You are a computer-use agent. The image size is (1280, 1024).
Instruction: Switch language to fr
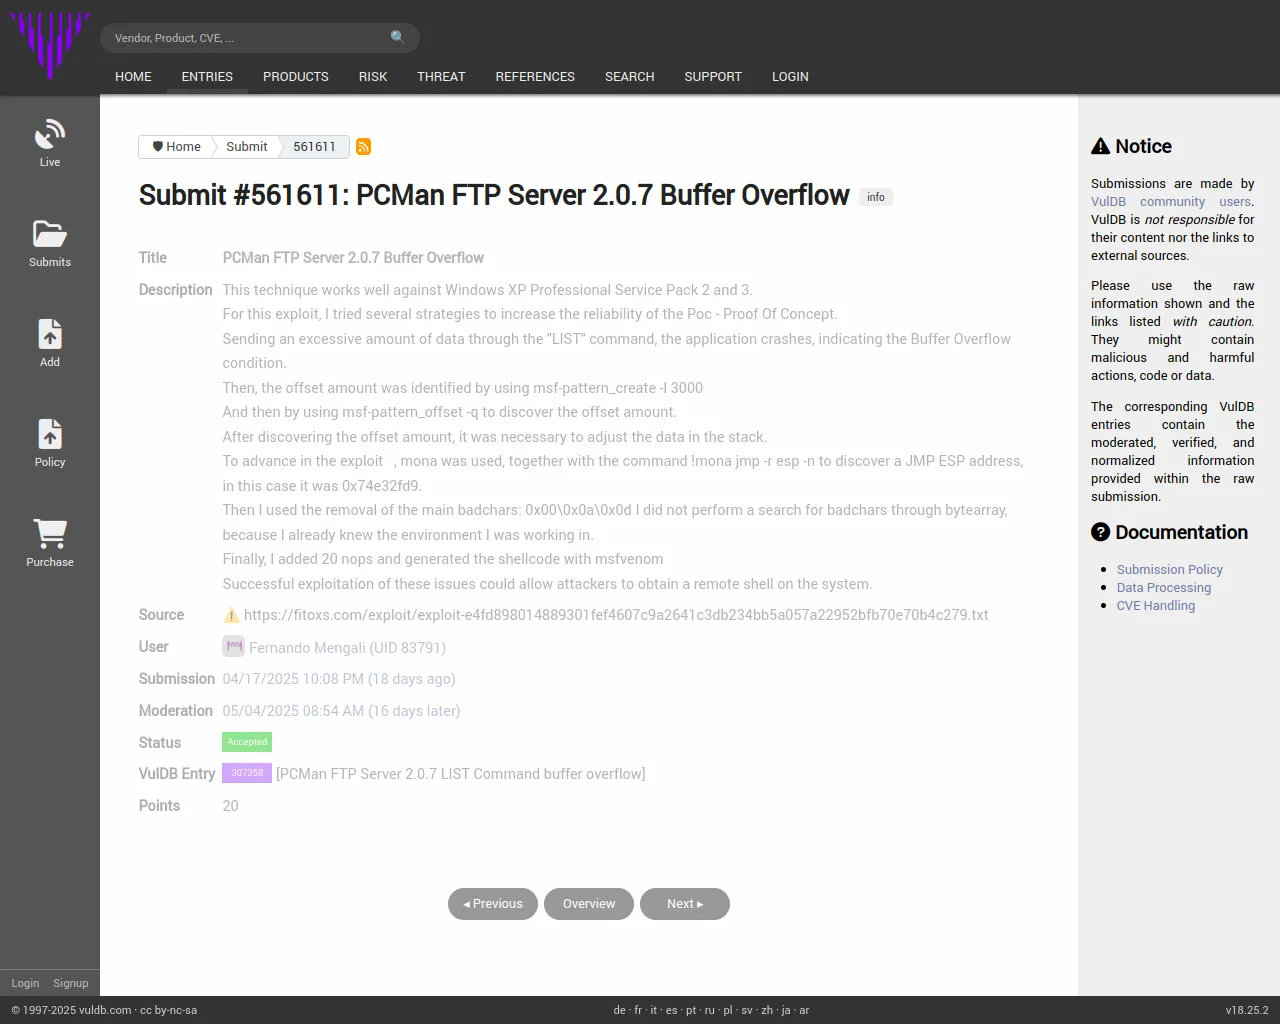(x=638, y=1011)
